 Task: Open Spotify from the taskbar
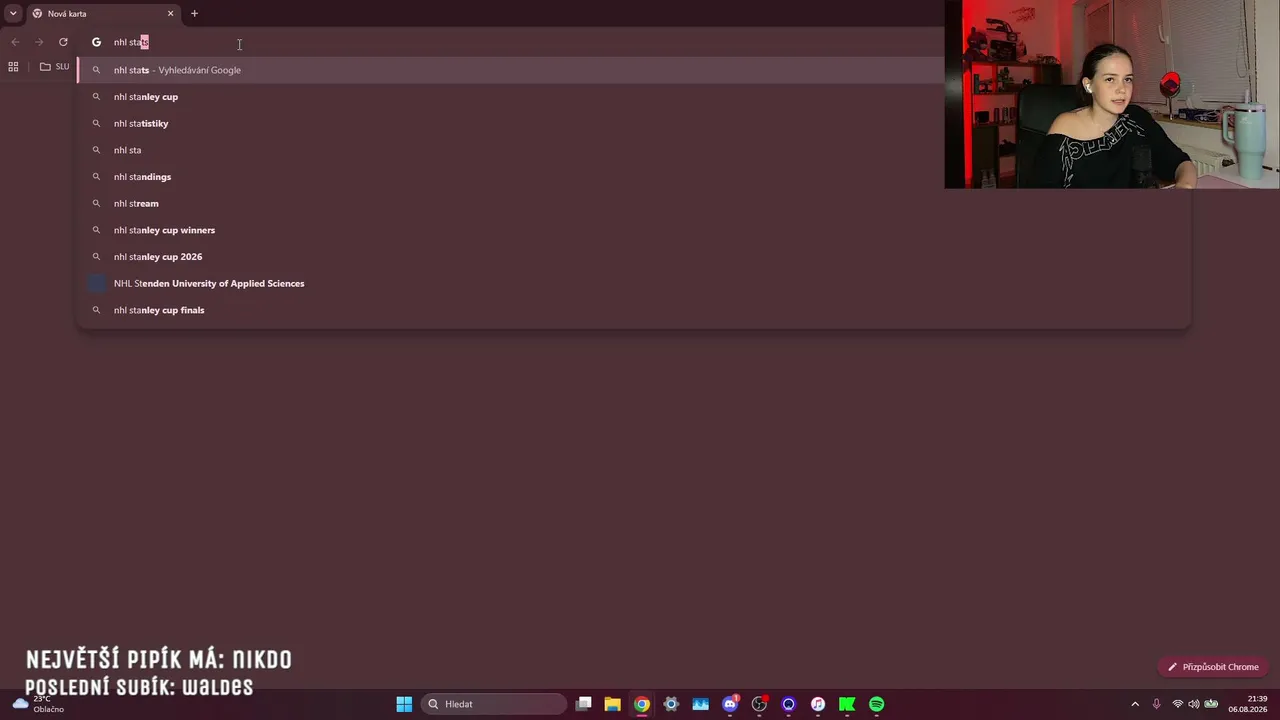(877, 704)
